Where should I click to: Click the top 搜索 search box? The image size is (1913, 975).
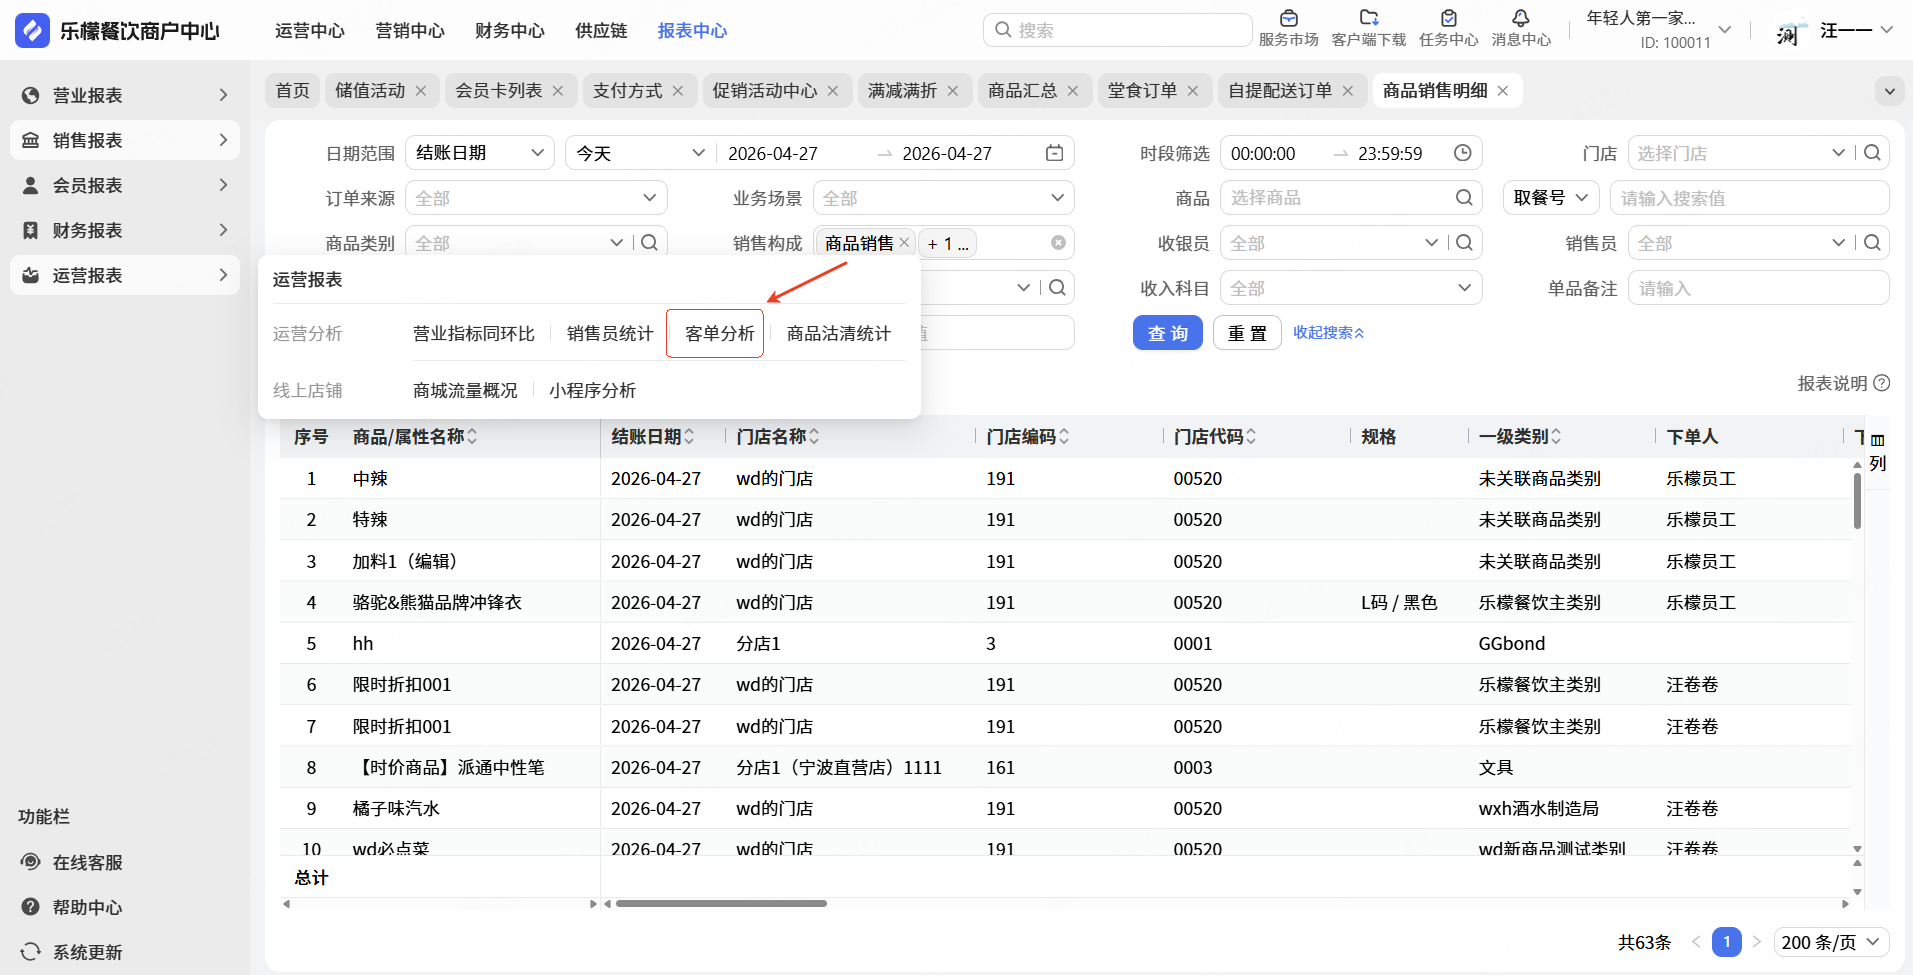[x=1117, y=30]
